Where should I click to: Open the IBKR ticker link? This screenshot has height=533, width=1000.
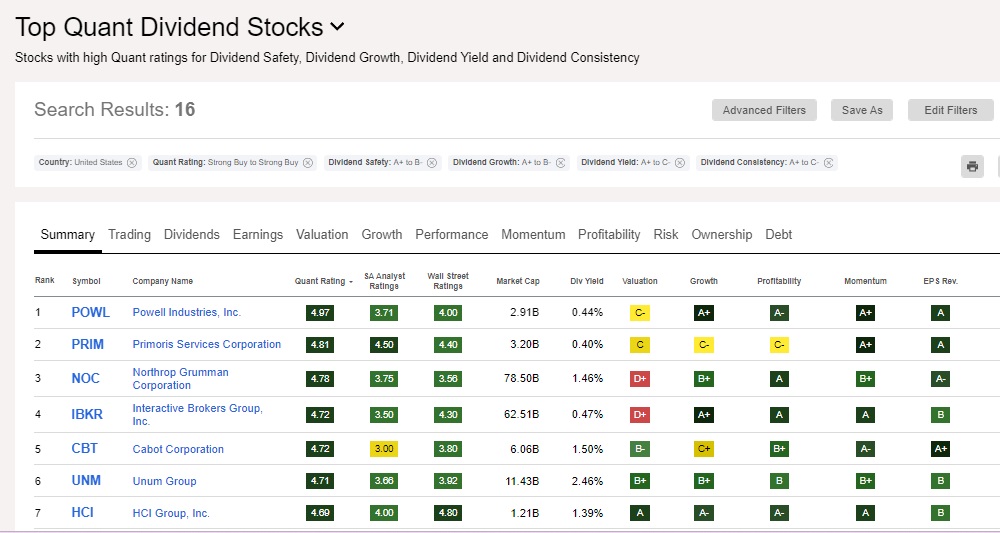(x=87, y=414)
